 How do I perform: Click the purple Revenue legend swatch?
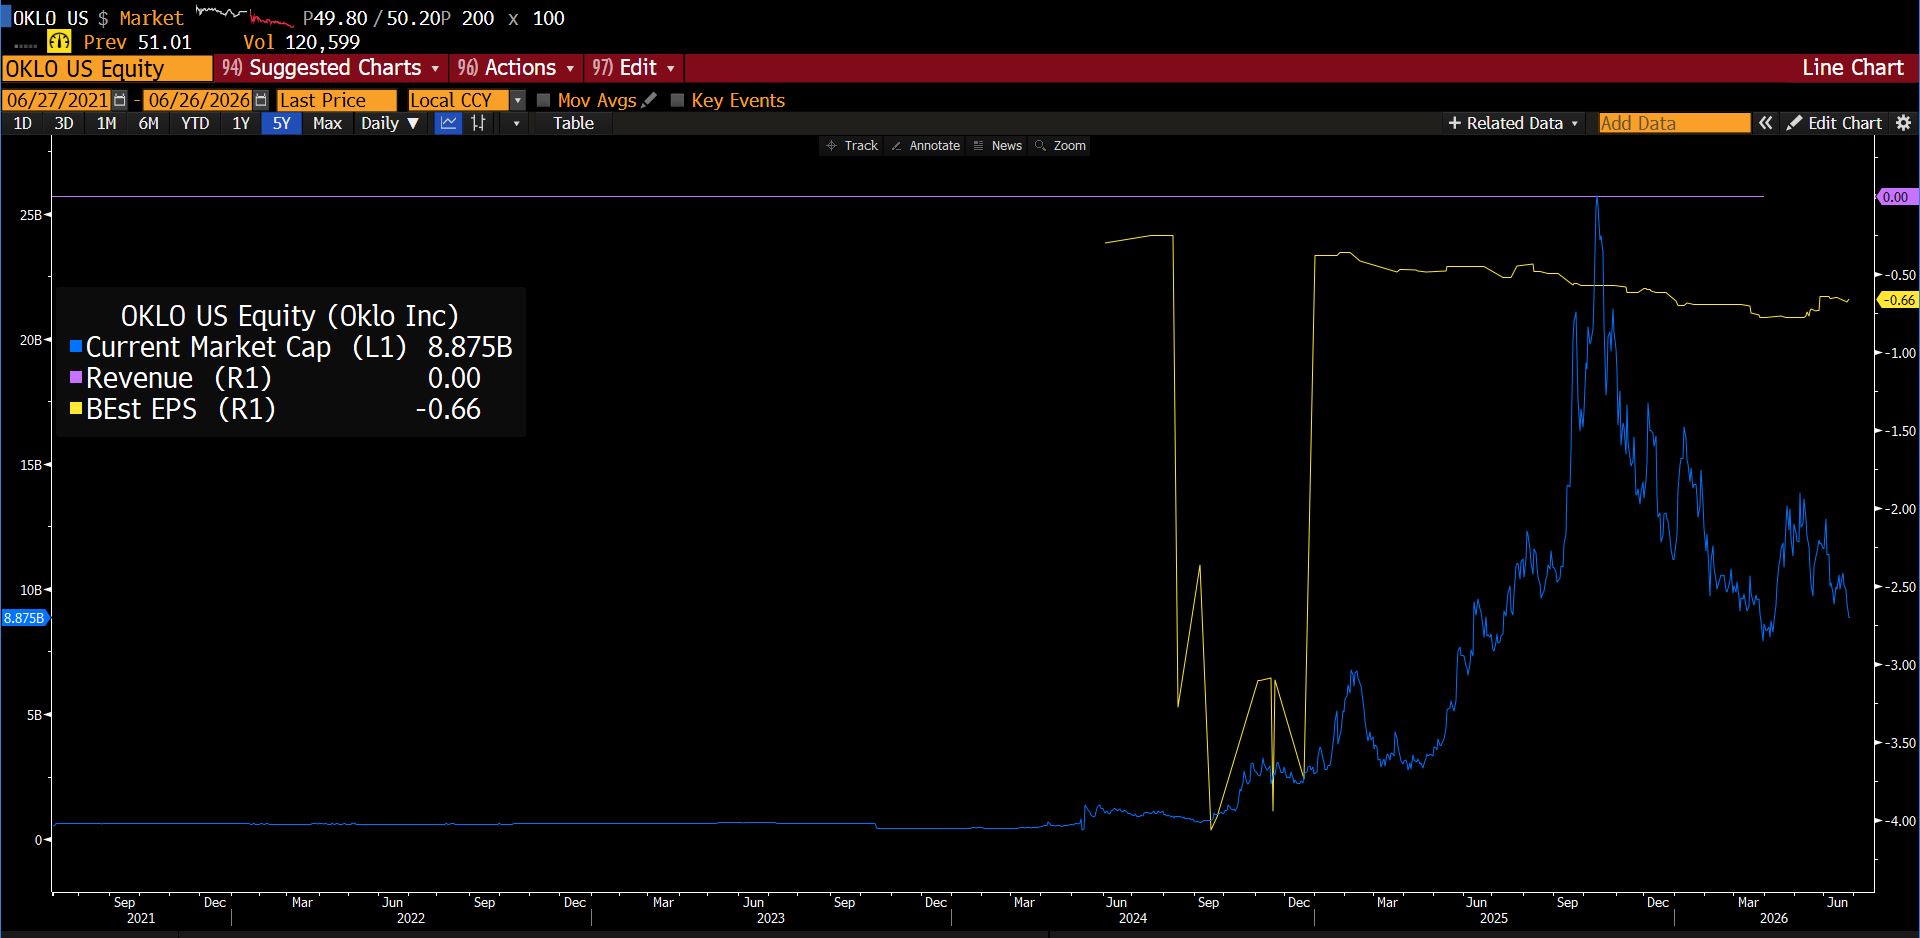pyautogui.click(x=76, y=378)
